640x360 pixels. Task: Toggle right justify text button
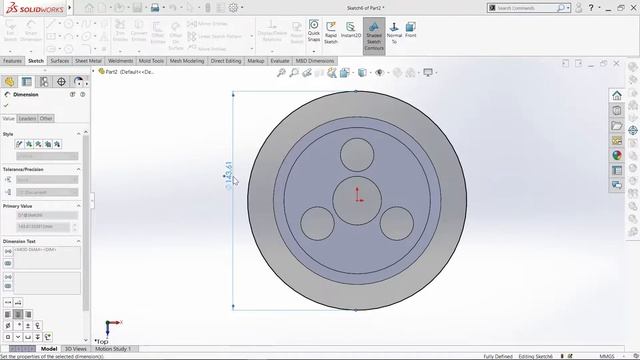pos(28,314)
